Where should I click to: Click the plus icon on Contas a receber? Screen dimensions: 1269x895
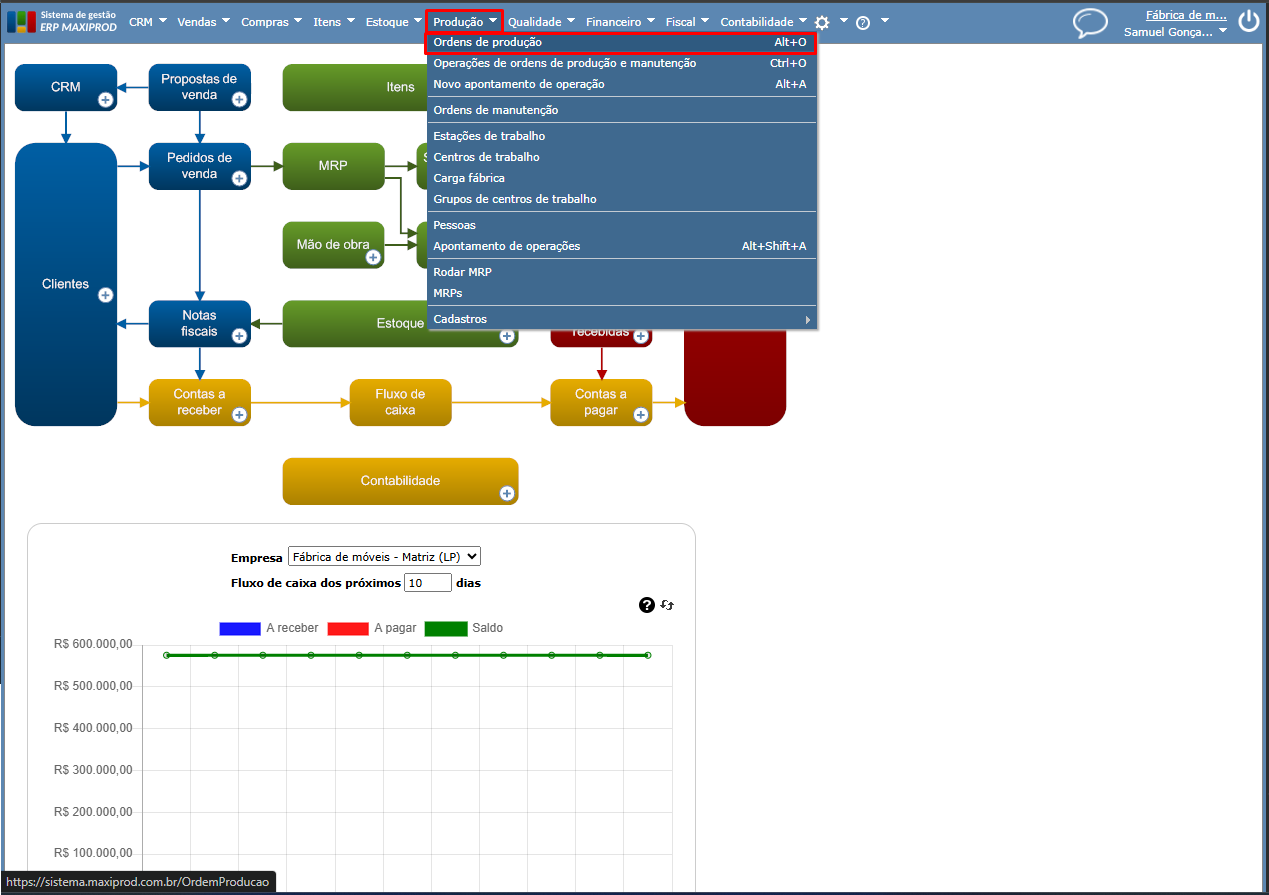(239, 415)
